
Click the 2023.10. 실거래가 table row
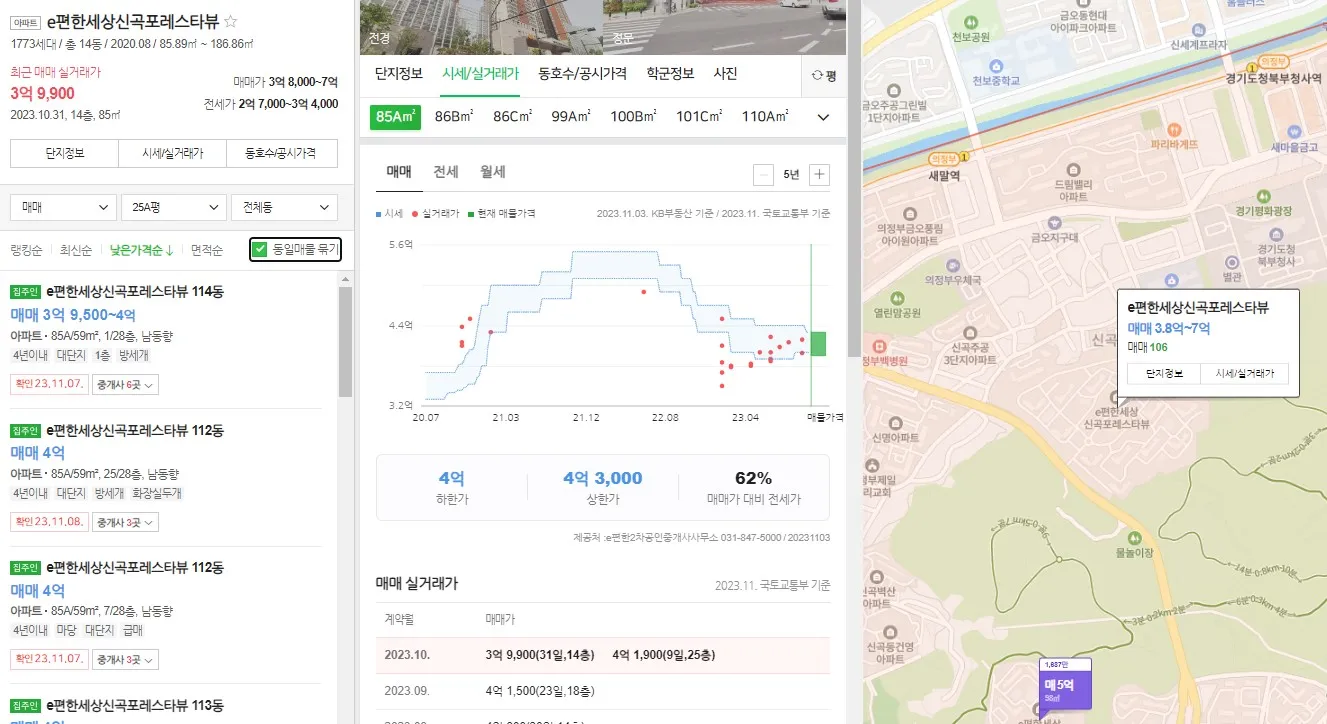coord(603,655)
